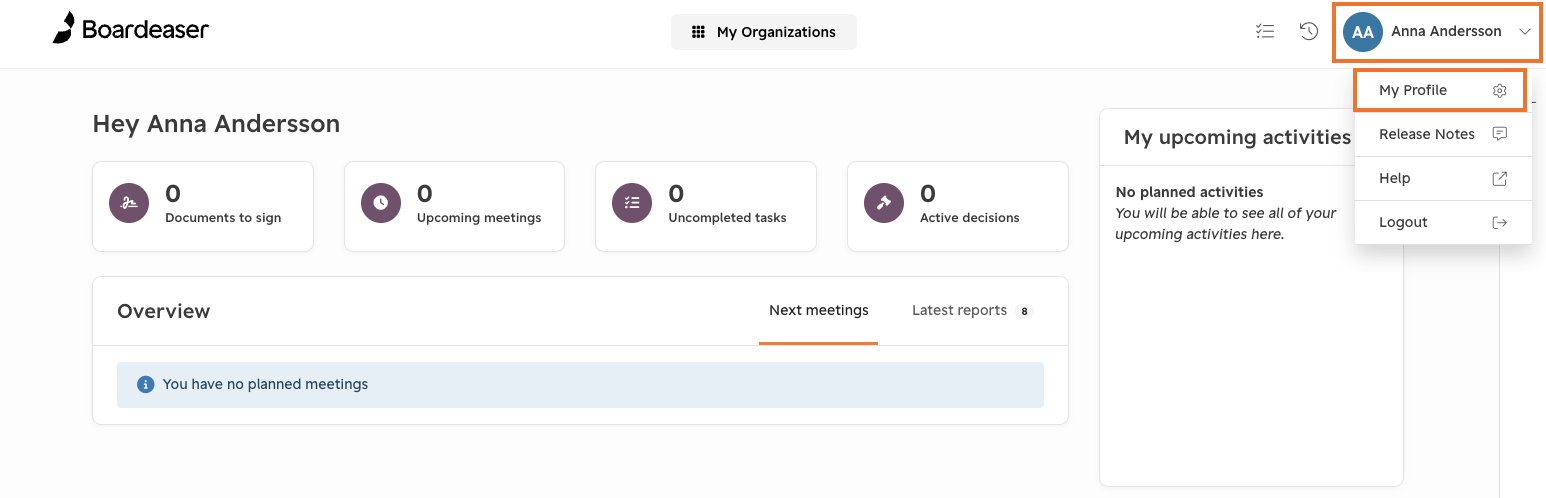1546x498 pixels.
Task: Open the Anna Andersson account dropdown
Action: [x=1437, y=32]
